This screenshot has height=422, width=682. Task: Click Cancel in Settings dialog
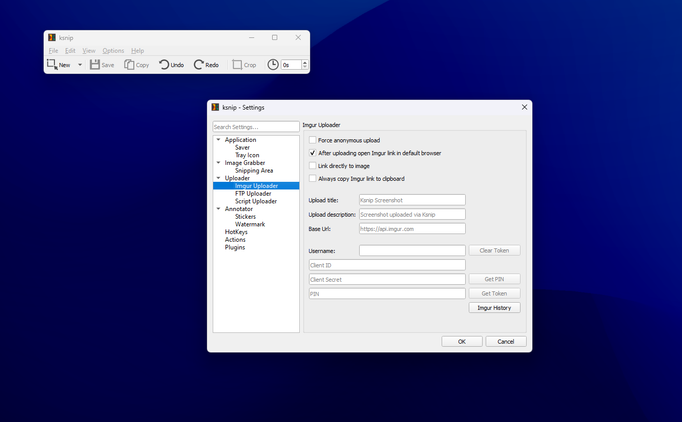click(x=506, y=342)
